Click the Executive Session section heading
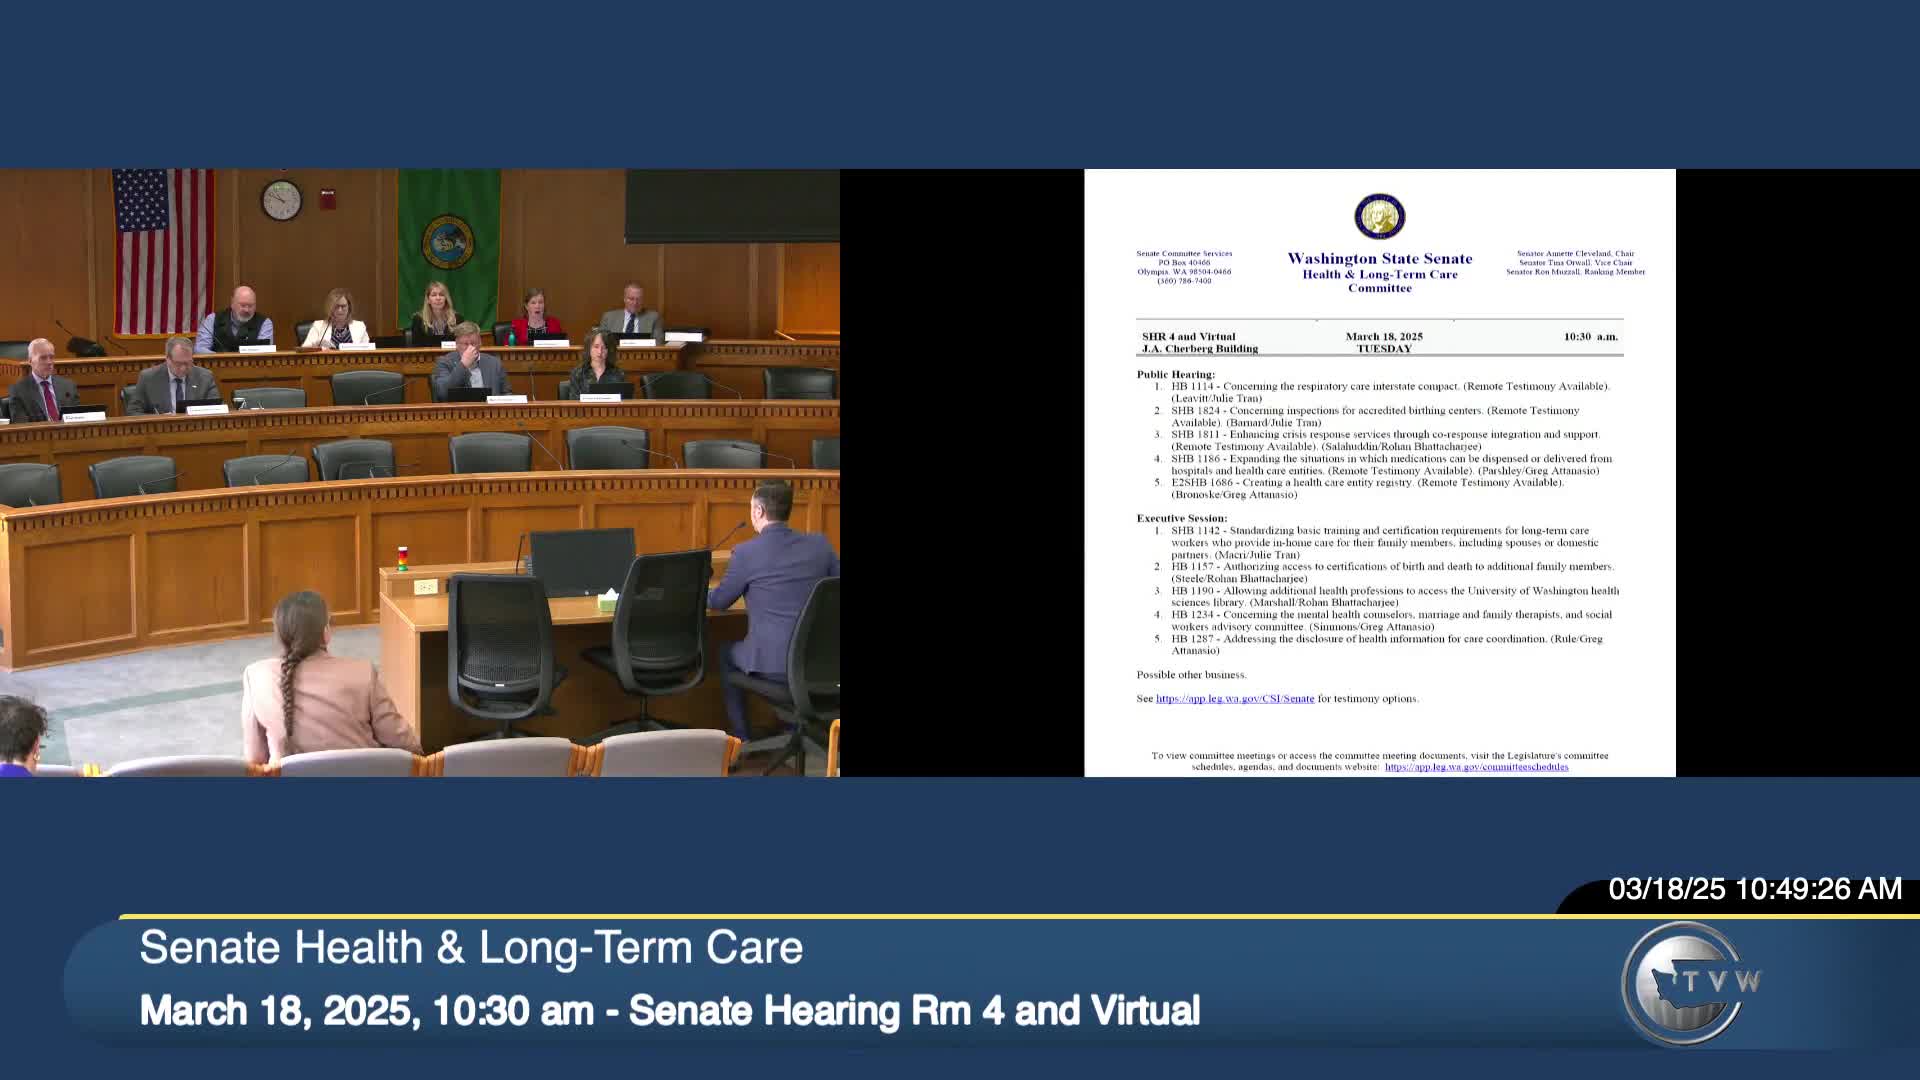Image resolution: width=1920 pixels, height=1080 pixels. click(x=1181, y=518)
